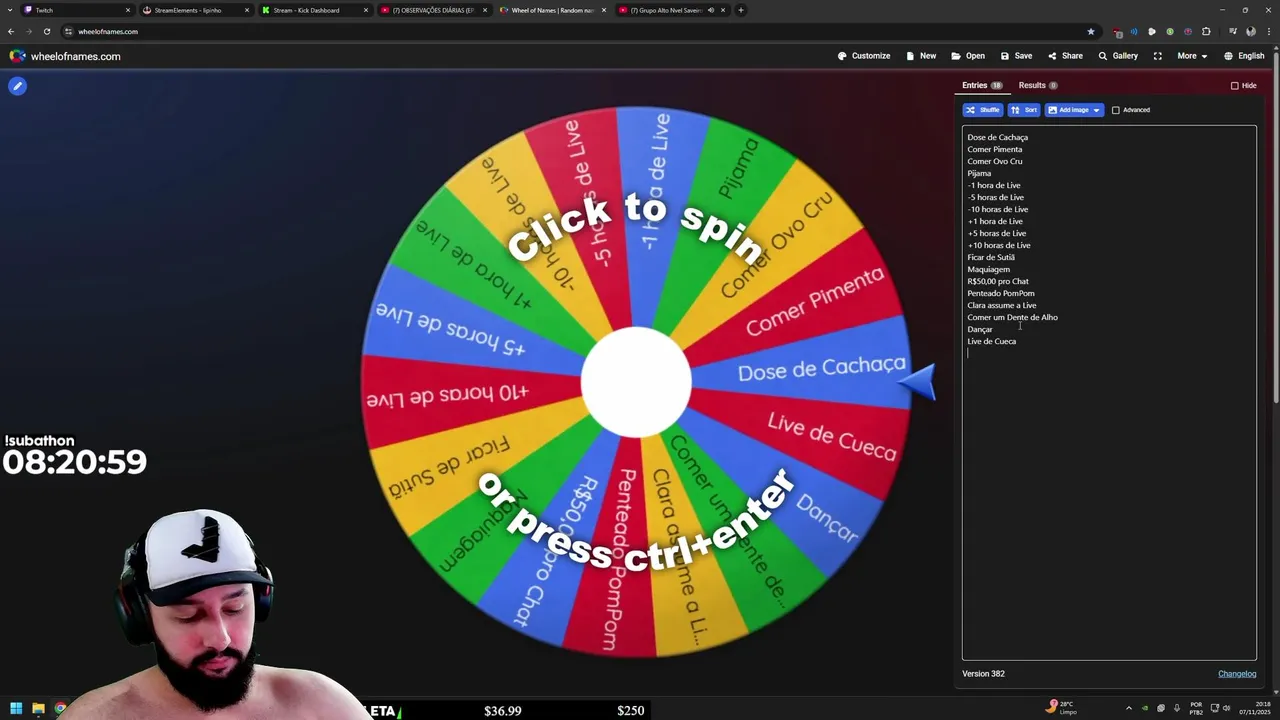Screen dimensions: 1280x720
Task: Open a new browser tab
Action: click(x=740, y=10)
